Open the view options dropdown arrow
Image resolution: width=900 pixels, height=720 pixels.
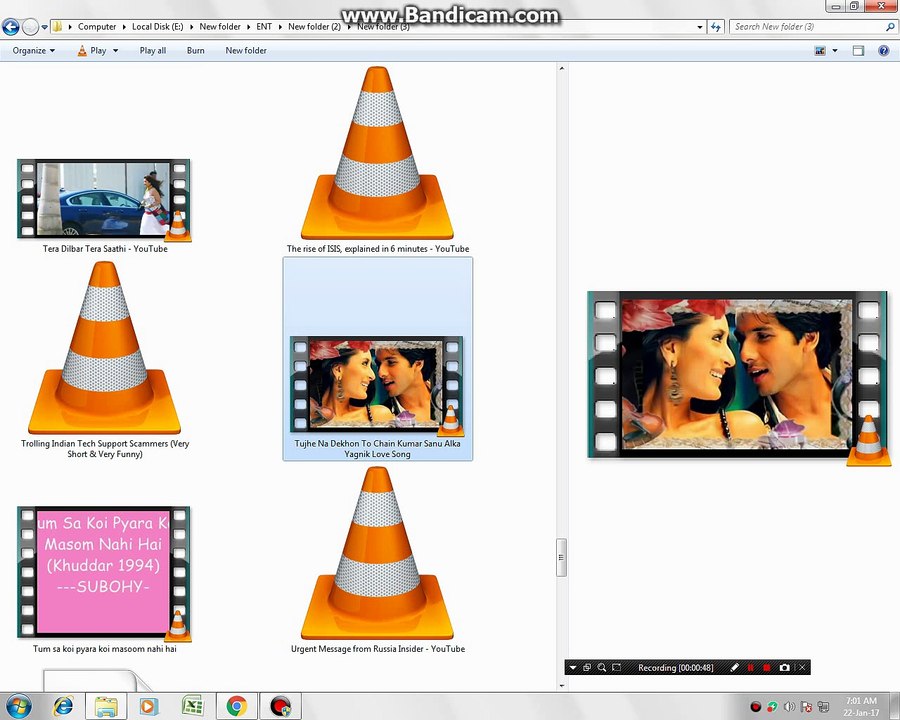pyautogui.click(x=835, y=51)
